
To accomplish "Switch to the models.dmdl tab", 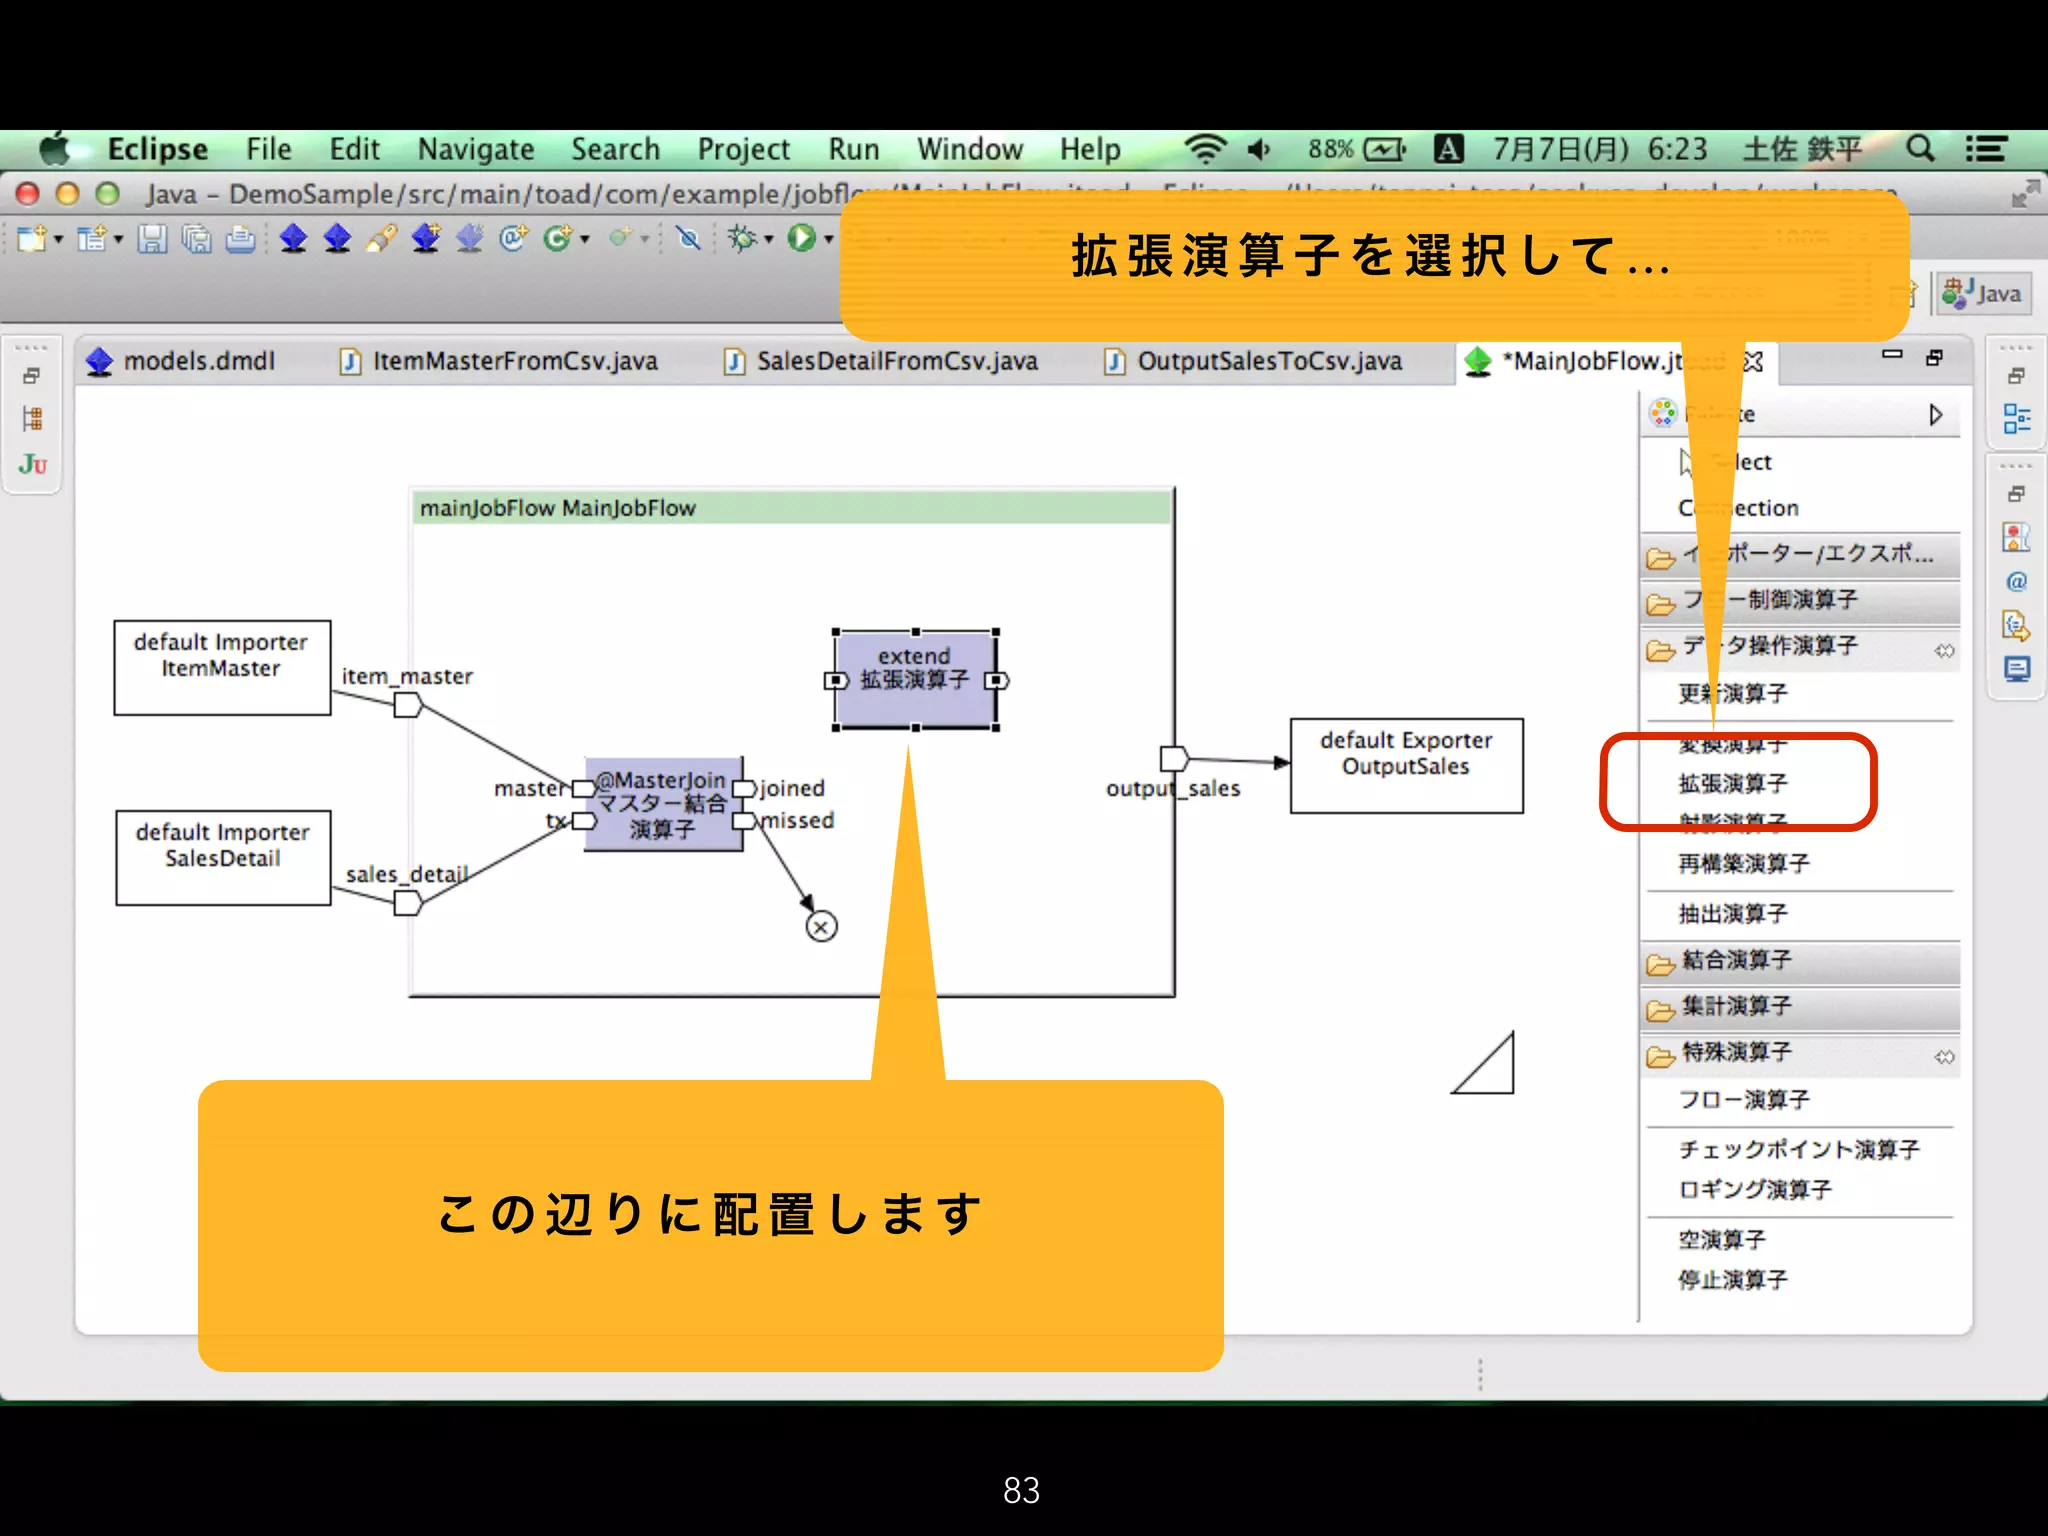I will point(198,361).
